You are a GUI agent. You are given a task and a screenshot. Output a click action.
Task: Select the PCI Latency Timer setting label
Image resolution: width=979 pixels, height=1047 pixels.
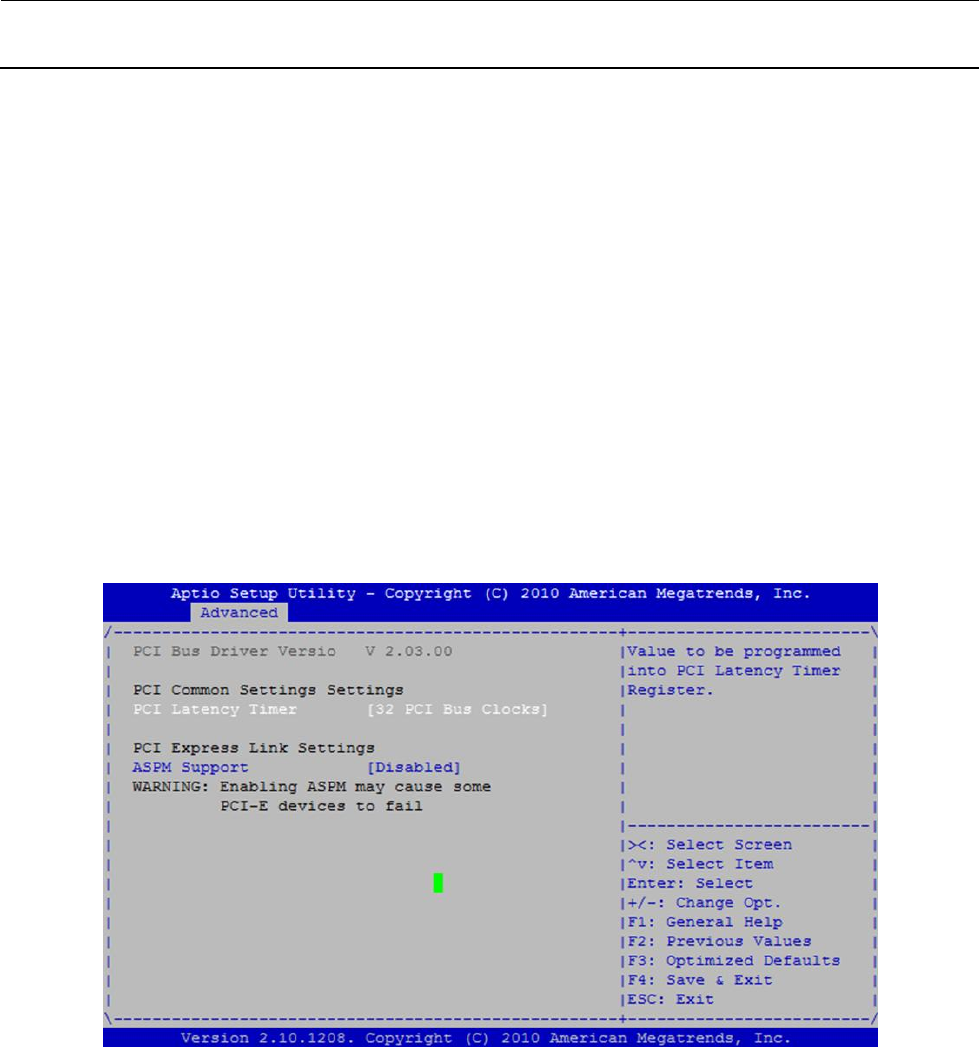[214, 709]
